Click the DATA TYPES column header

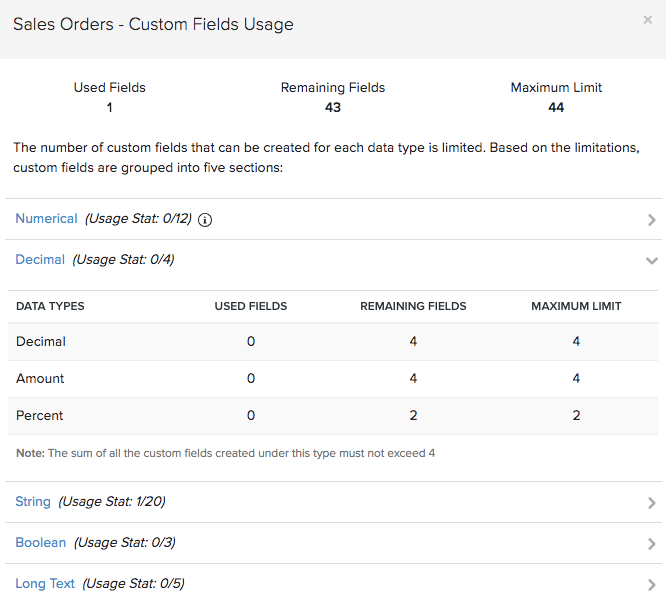pyautogui.click(x=50, y=306)
